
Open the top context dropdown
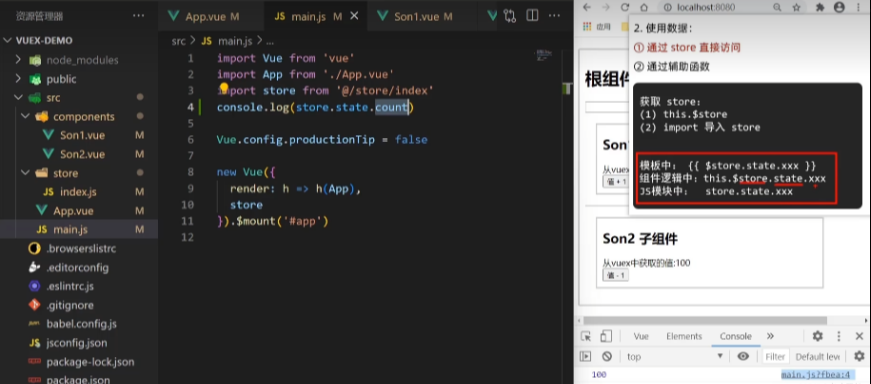point(675,356)
